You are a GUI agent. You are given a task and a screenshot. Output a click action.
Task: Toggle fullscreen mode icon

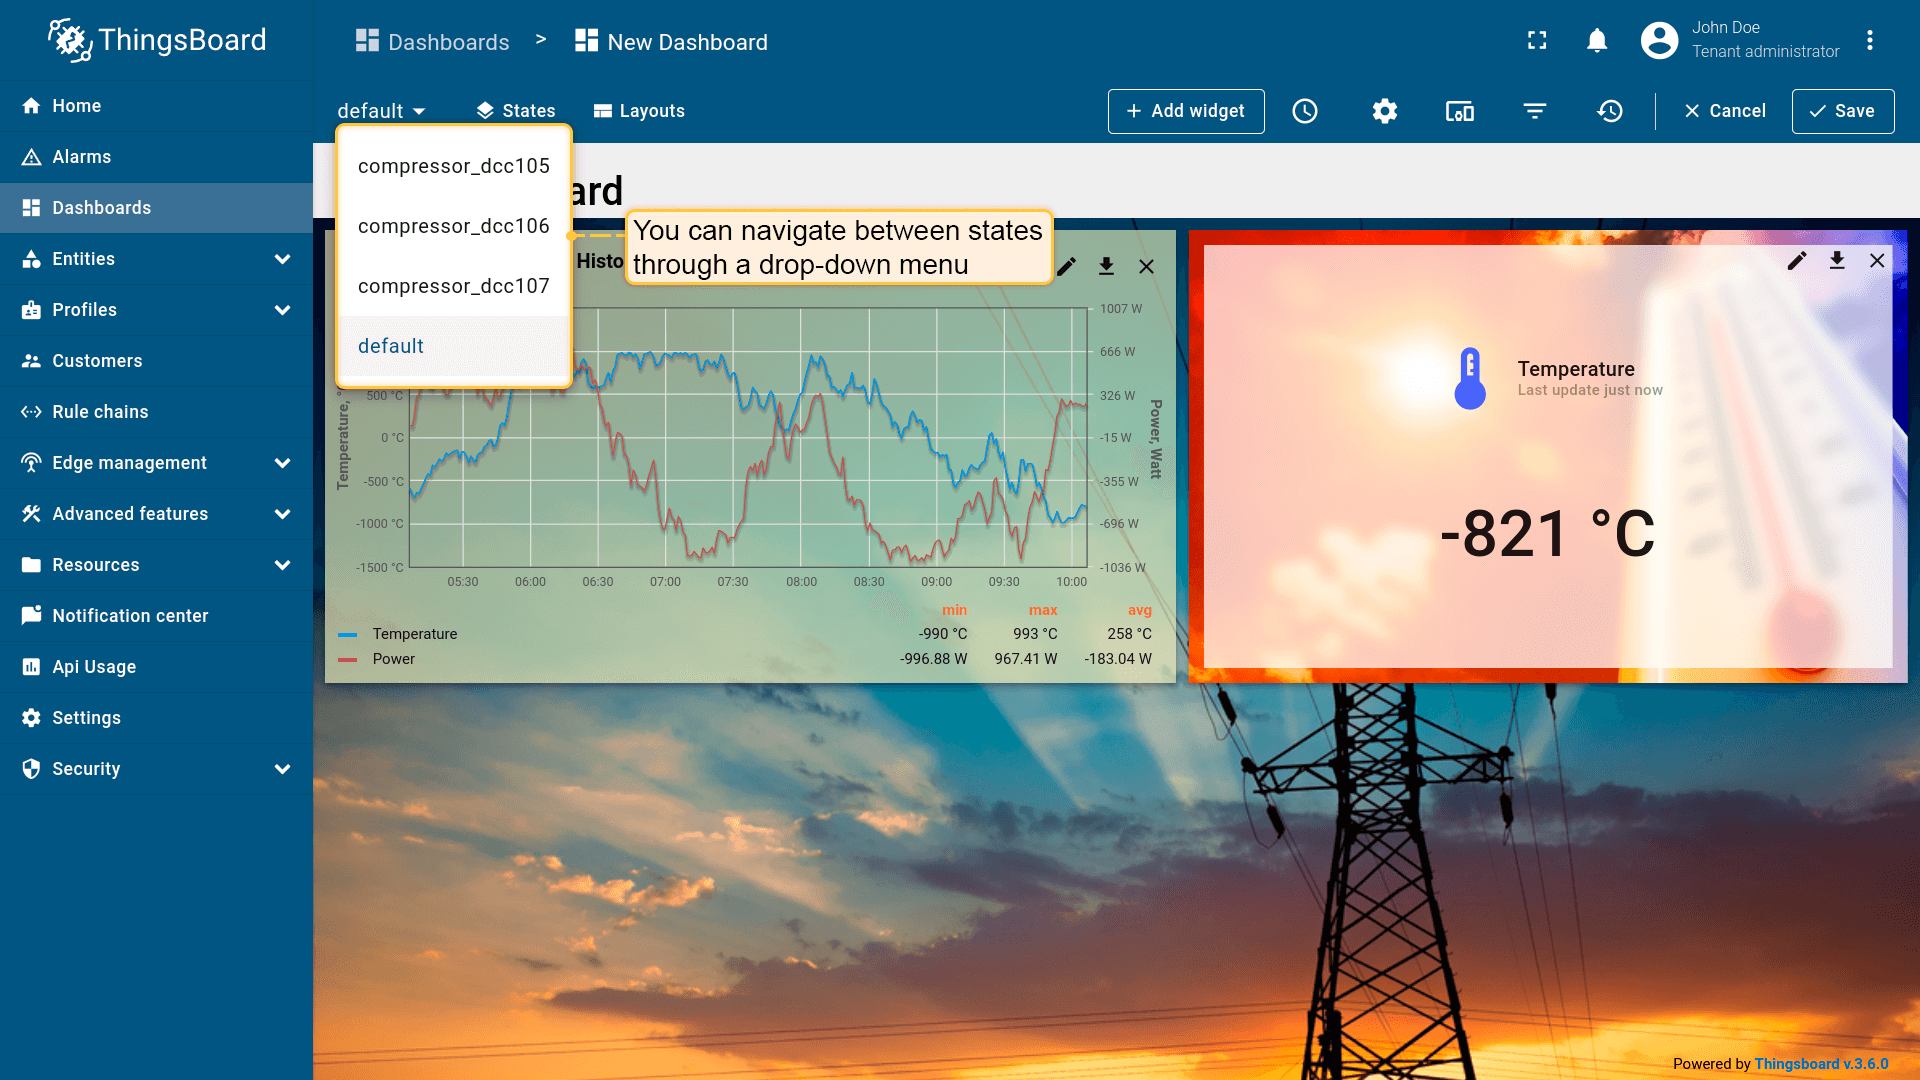1537,40
